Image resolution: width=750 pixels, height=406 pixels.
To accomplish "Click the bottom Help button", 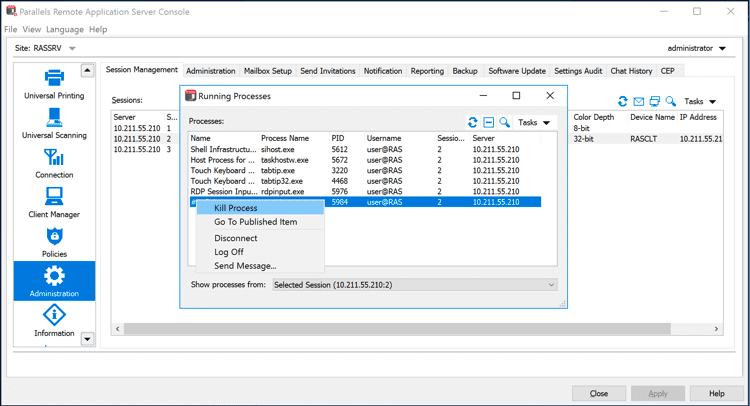I will coord(717,394).
